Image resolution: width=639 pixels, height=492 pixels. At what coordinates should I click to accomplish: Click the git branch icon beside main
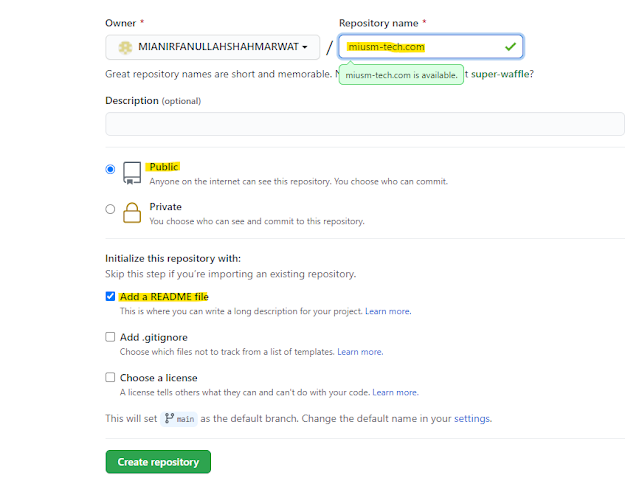169,418
